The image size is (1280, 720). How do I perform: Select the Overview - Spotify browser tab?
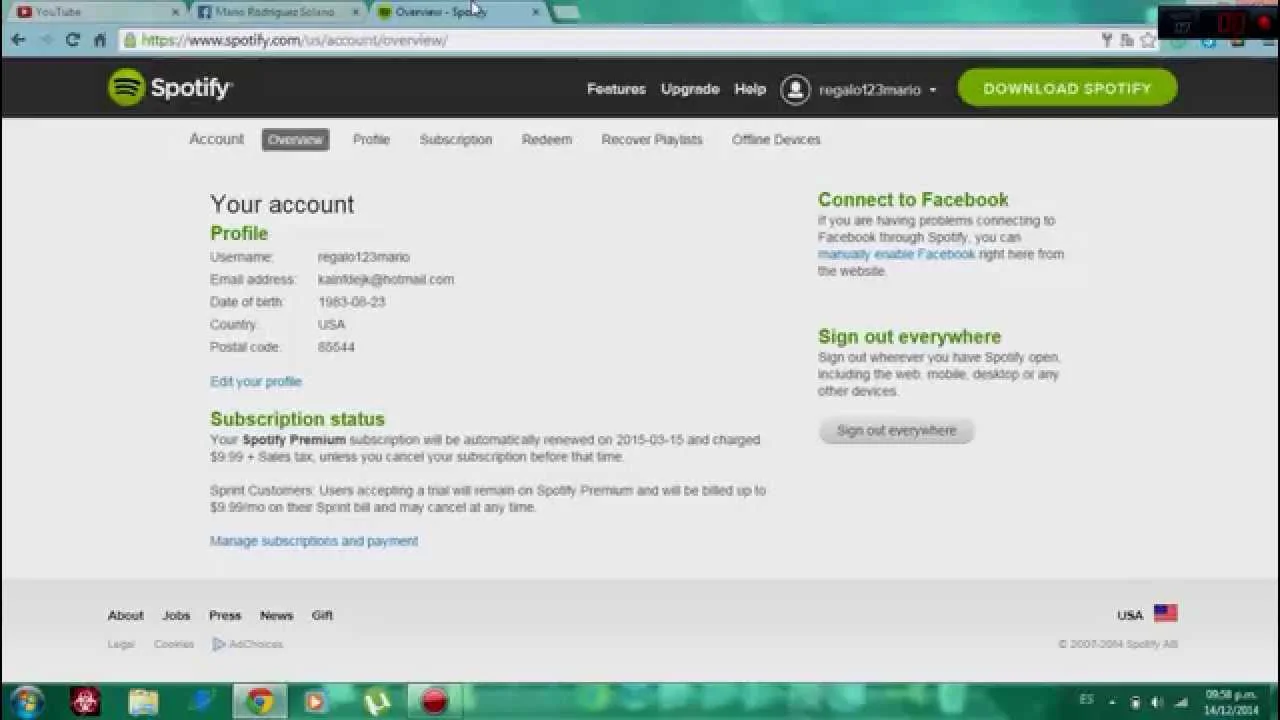point(459,12)
